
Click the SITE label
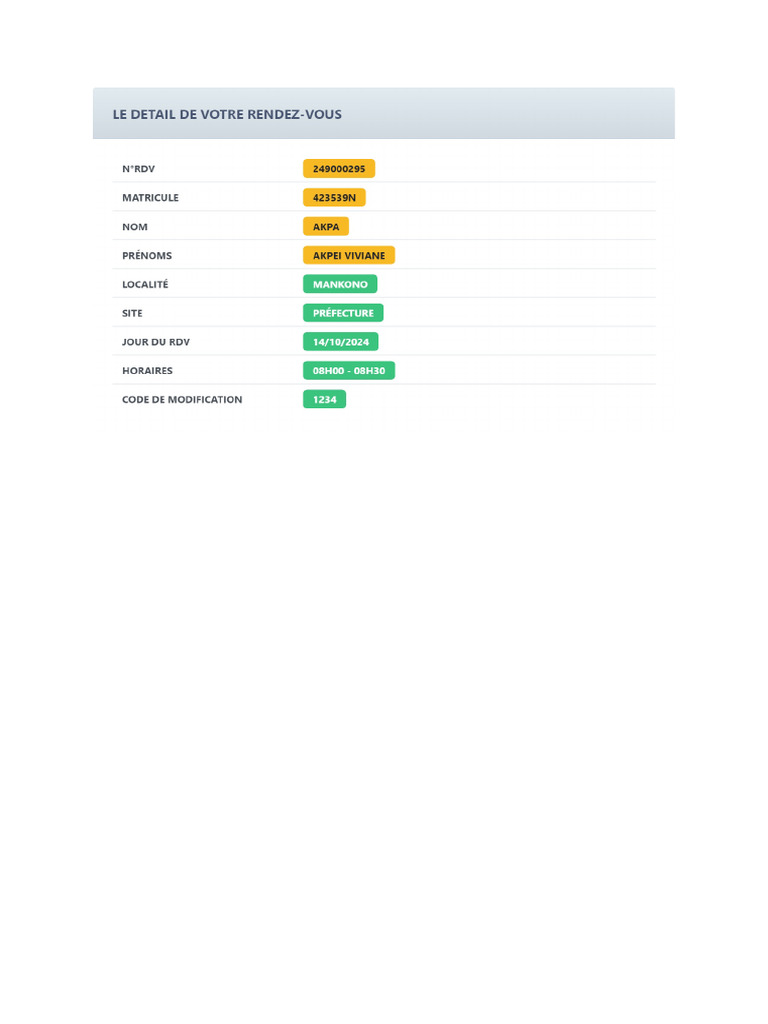coord(132,313)
